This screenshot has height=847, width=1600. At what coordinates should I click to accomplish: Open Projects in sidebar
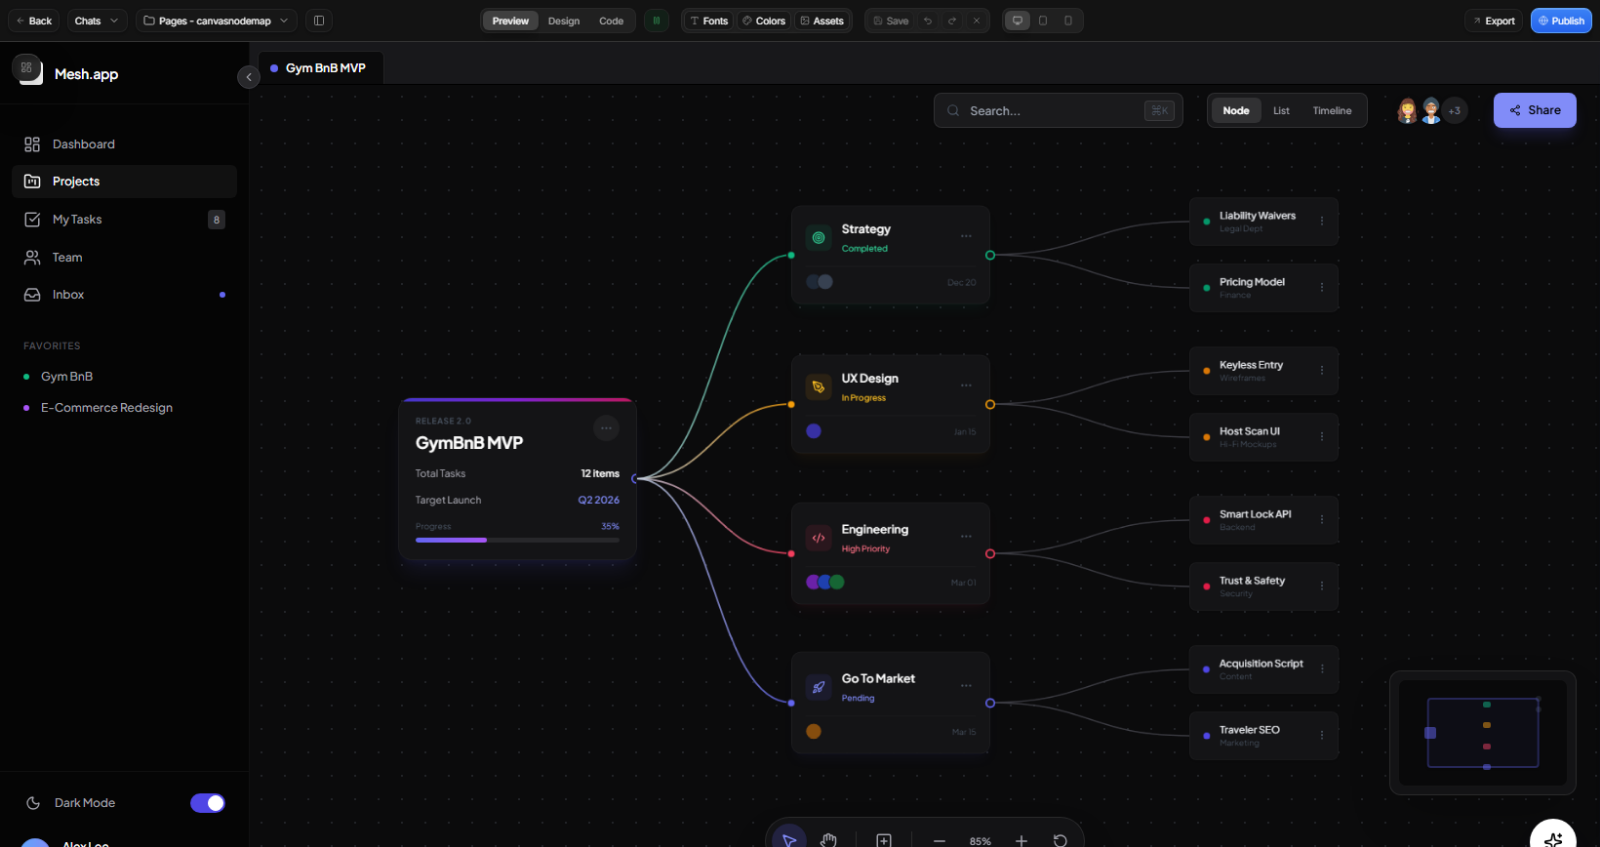(x=124, y=181)
